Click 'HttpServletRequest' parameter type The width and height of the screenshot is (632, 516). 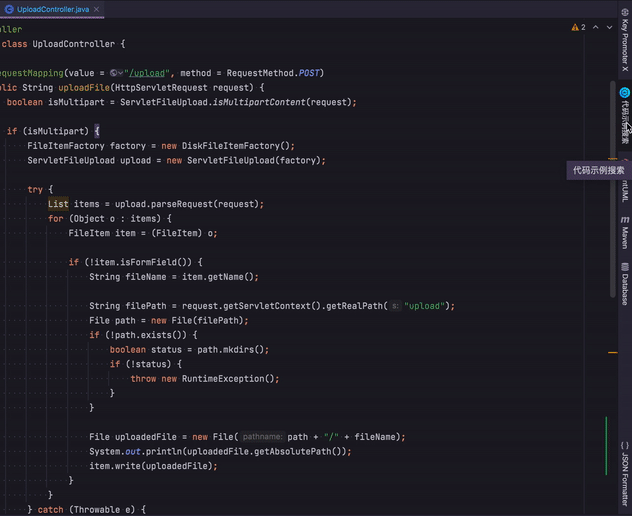161,87
